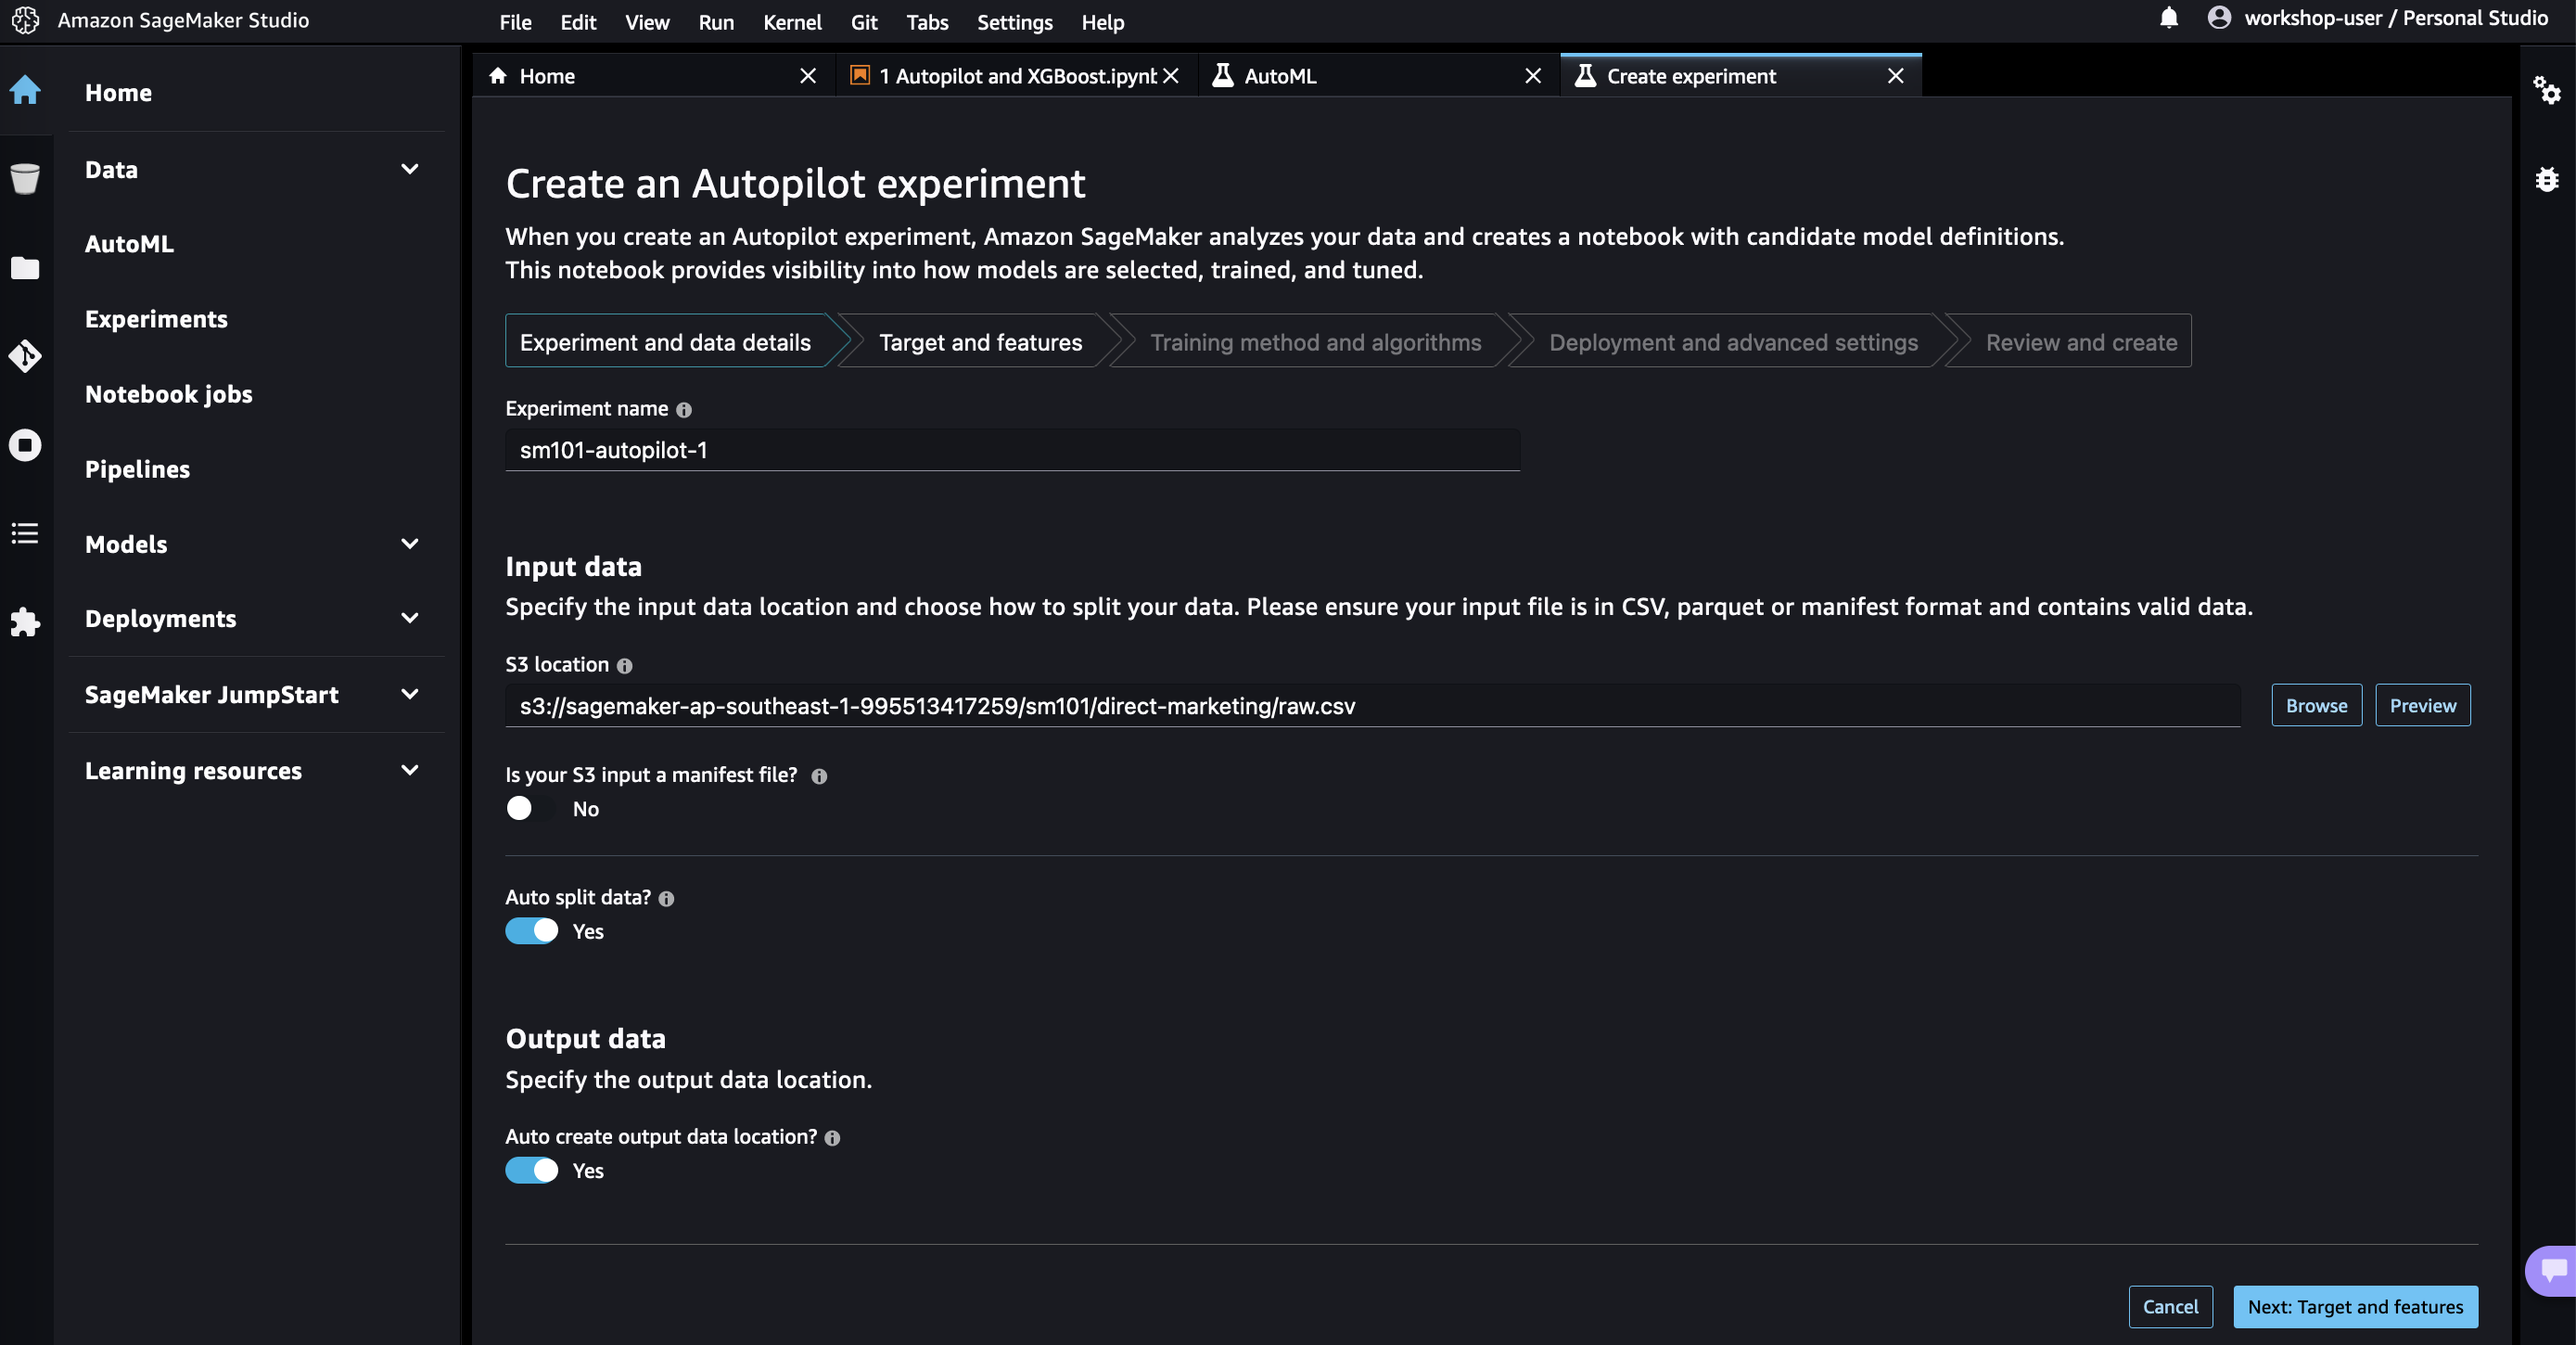The width and height of the screenshot is (2576, 1345).
Task: Open the View menu
Action: click(x=647, y=22)
